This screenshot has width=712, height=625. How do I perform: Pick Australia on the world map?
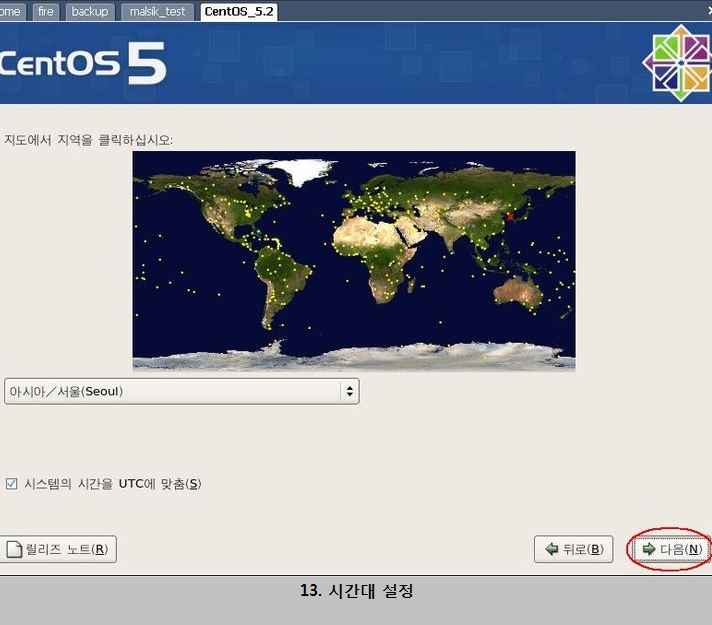coord(519,290)
